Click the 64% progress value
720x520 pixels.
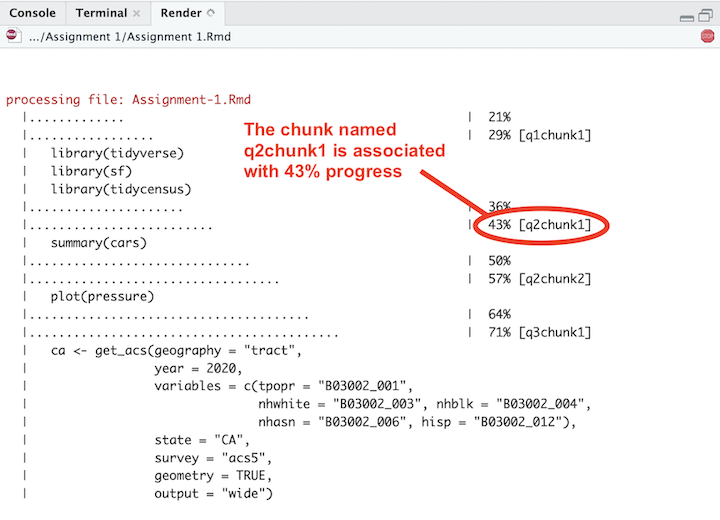500,314
